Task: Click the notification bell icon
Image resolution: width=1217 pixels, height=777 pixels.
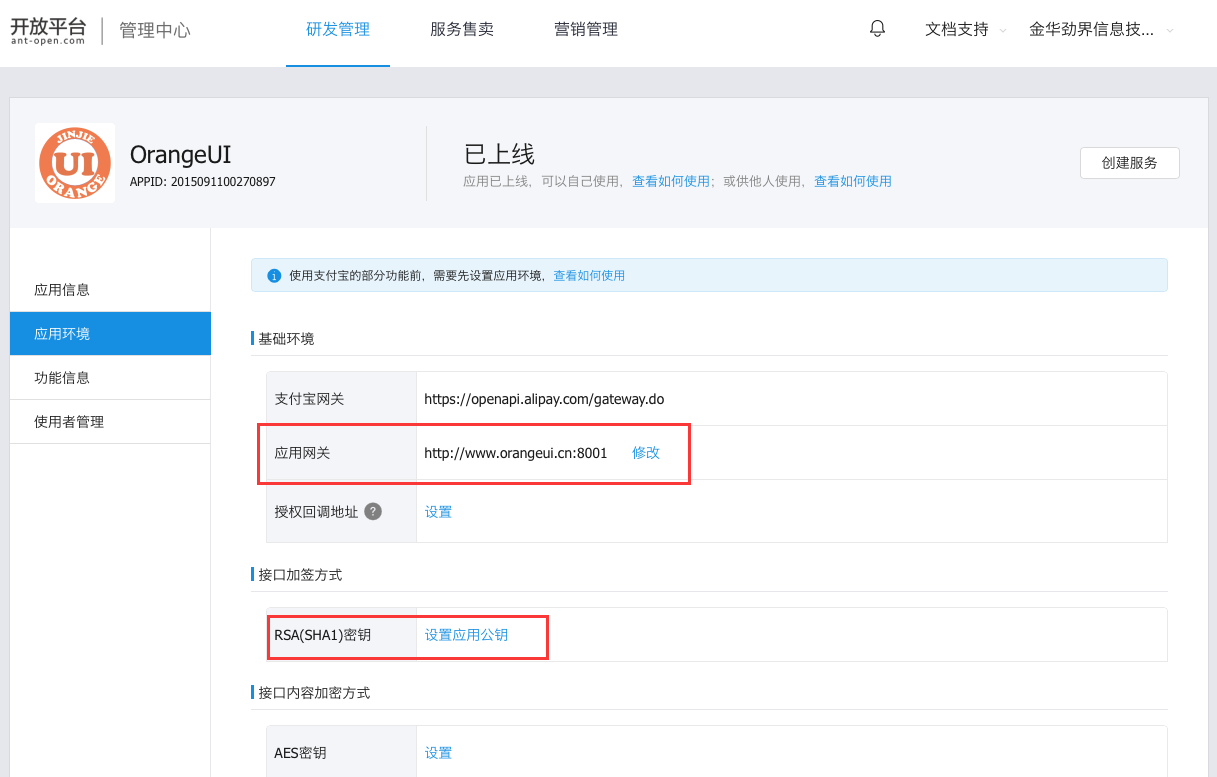Action: [x=877, y=29]
